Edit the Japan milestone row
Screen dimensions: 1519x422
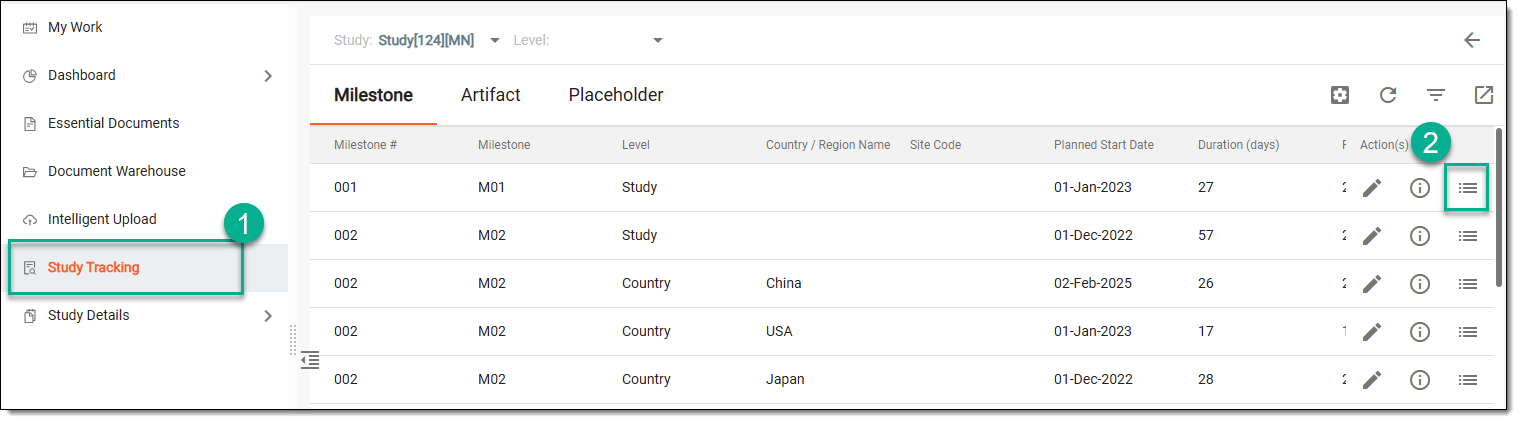click(x=1372, y=380)
